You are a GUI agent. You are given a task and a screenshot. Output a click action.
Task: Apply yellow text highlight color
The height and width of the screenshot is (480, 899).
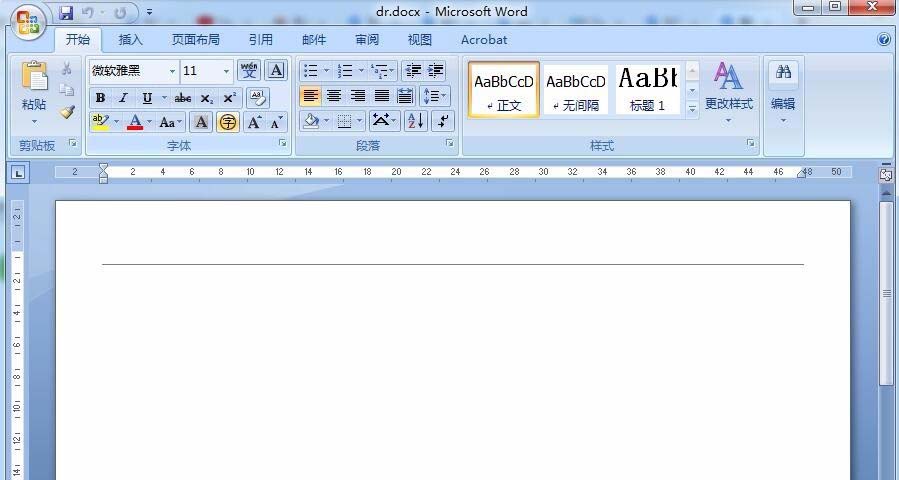coord(100,122)
